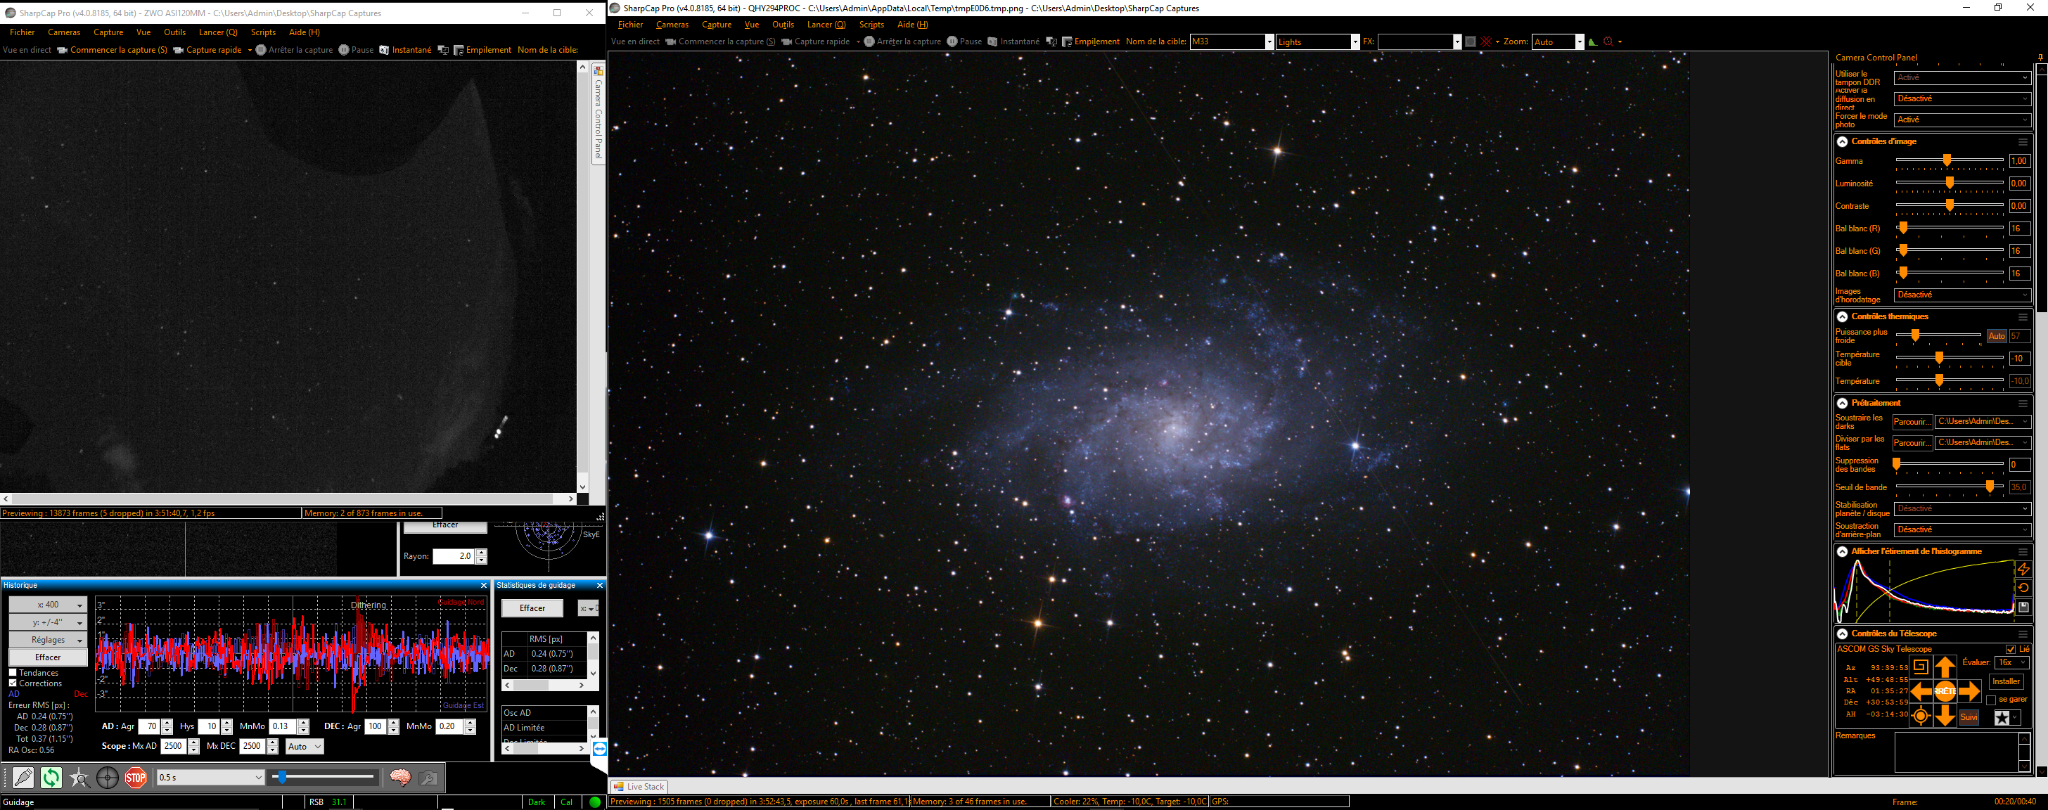Uncheck the Corrections checkbox

point(13,683)
